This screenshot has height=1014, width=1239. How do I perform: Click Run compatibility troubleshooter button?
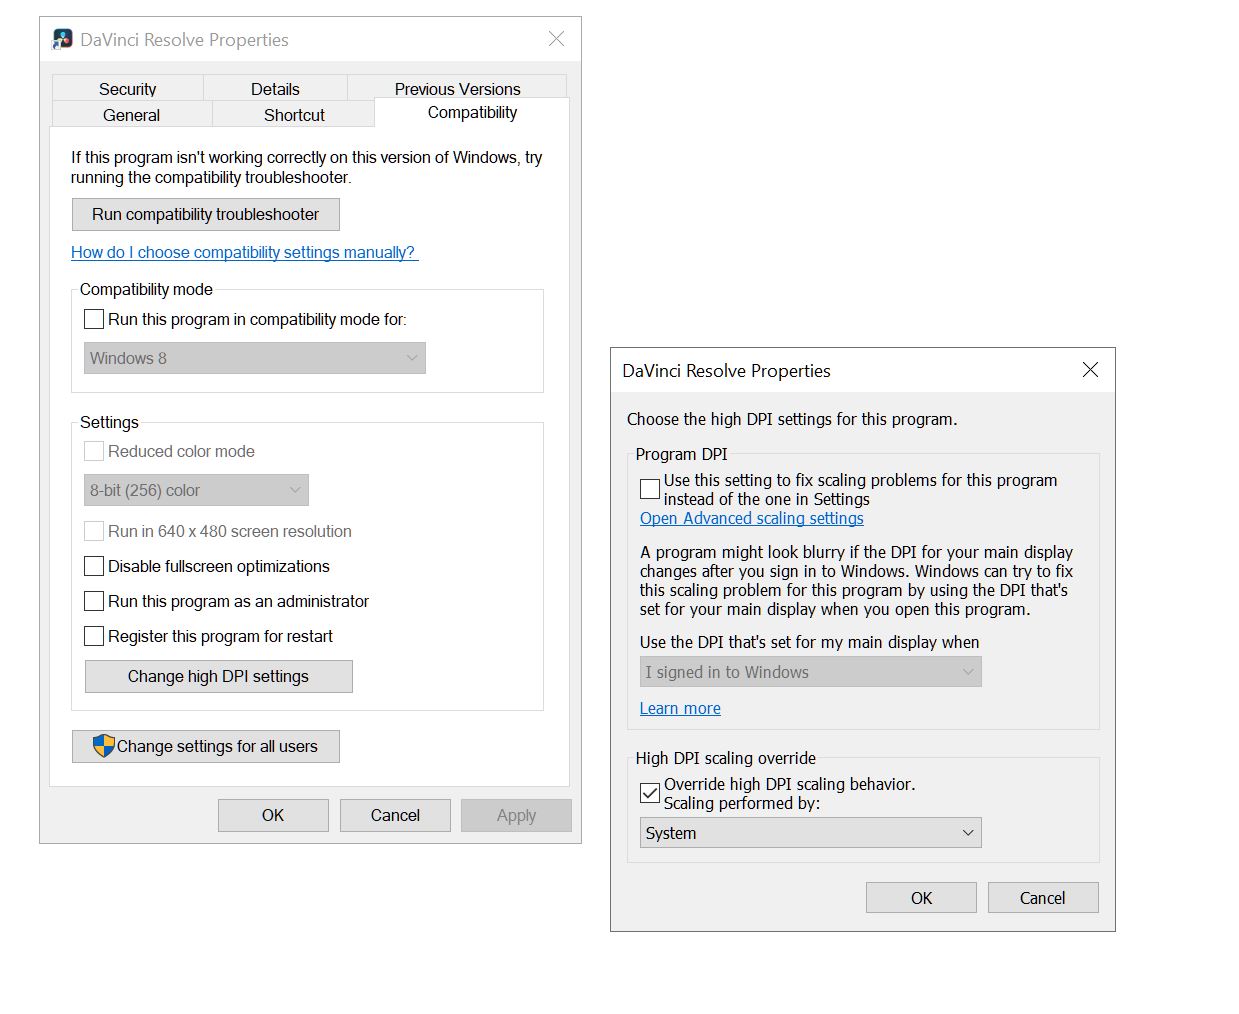[205, 214]
